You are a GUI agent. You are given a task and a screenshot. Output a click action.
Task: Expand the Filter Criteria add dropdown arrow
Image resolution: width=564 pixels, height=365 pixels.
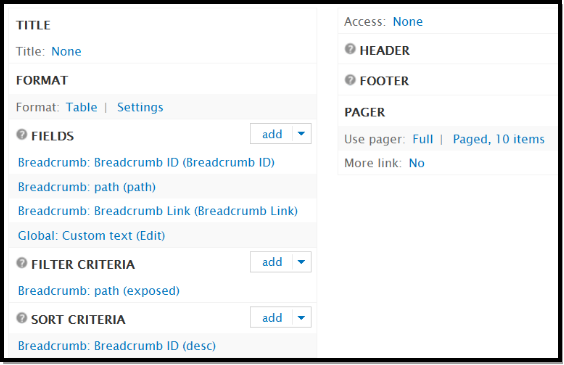point(301,262)
